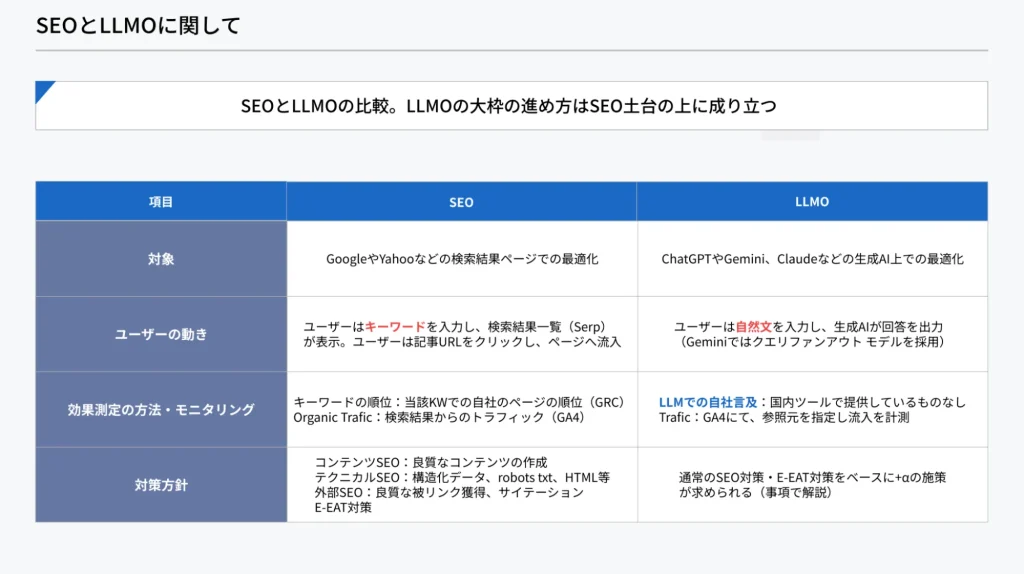Select the "対象" row label
The height and width of the screenshot is (574, 1024).
tap(161, 259)
